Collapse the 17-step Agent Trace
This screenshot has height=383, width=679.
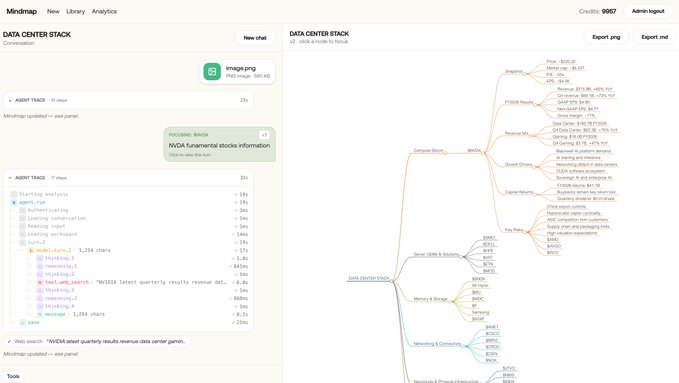(10, 178)
